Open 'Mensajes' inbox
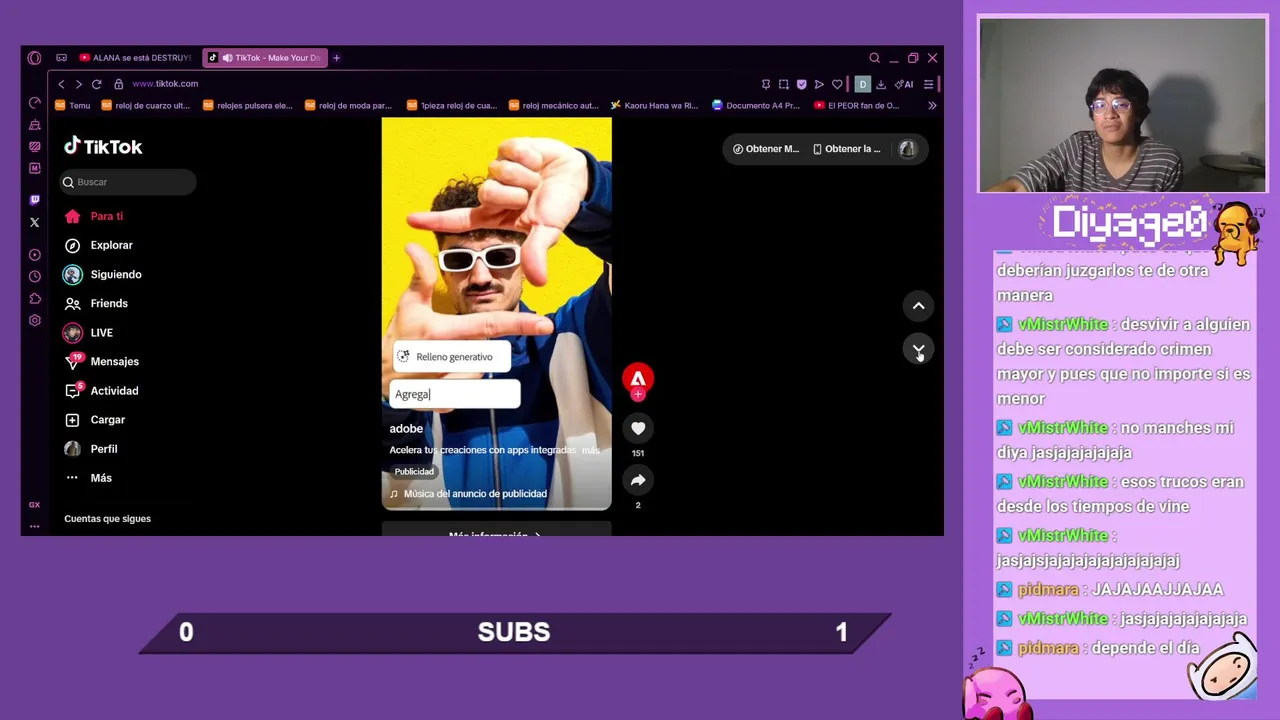Screen dimensions: 1280x720 click(x=101, y=362)
